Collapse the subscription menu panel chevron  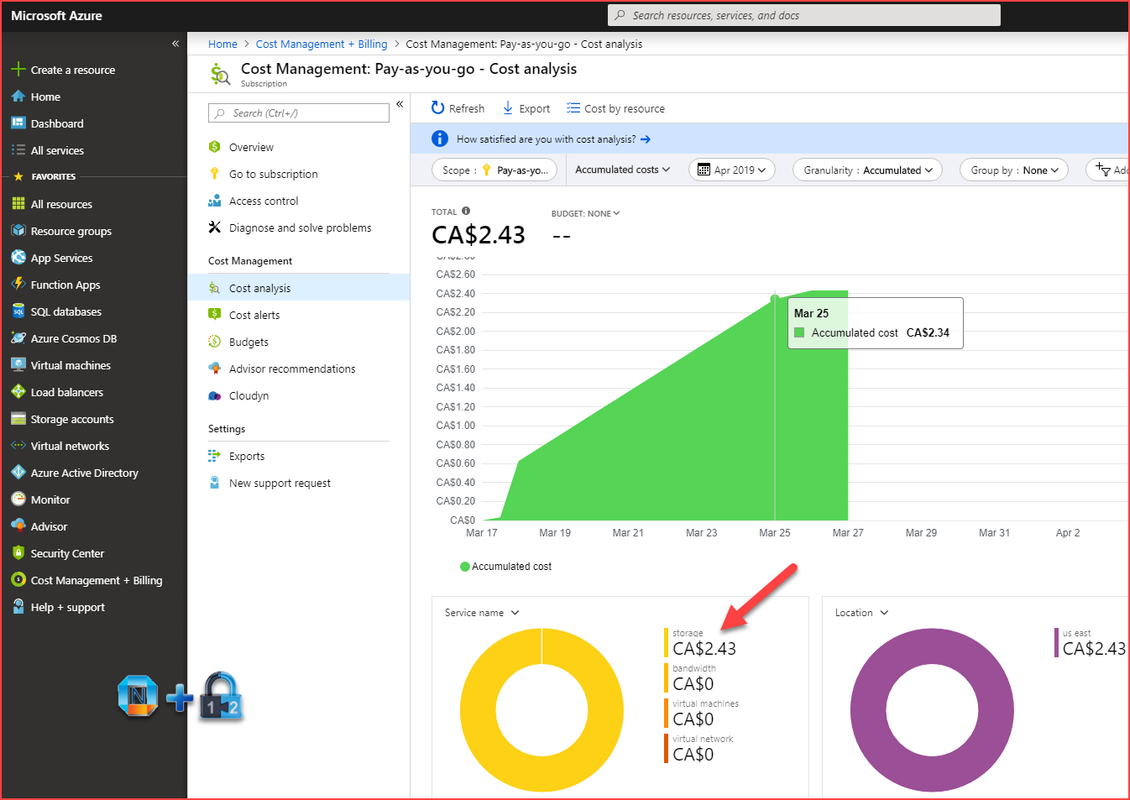click(399, 104)
